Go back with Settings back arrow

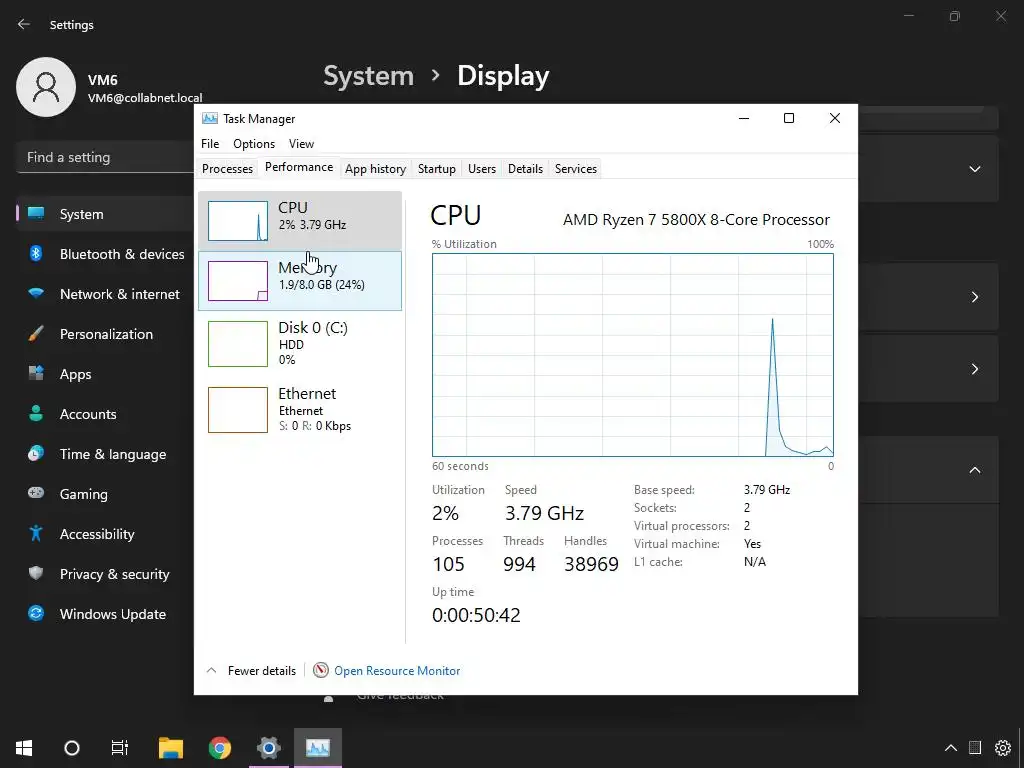pos(24,24)
